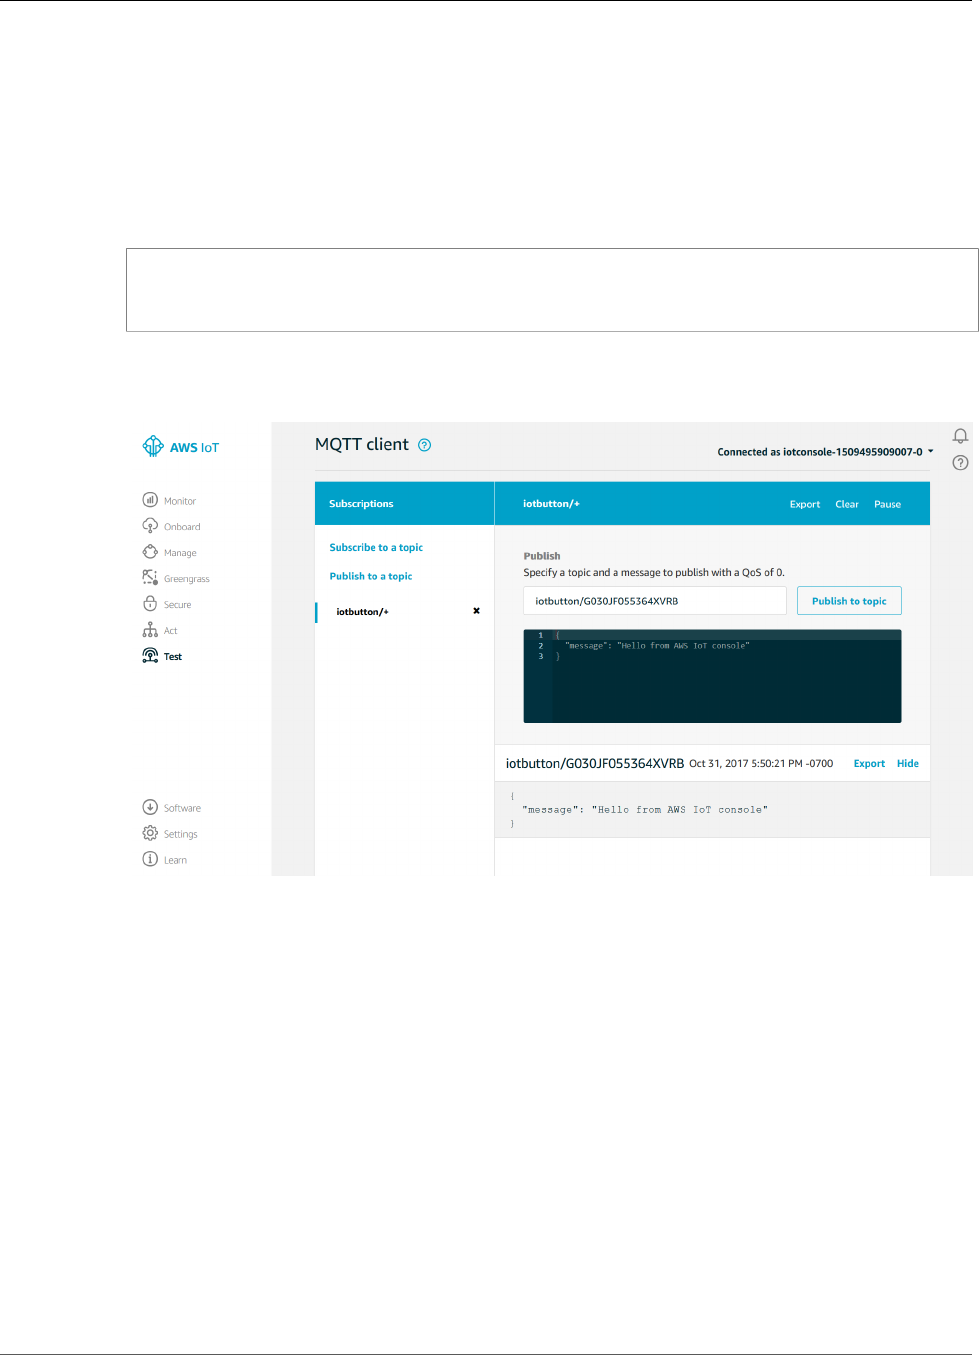Open the Monitor section icon

[150, 500]
